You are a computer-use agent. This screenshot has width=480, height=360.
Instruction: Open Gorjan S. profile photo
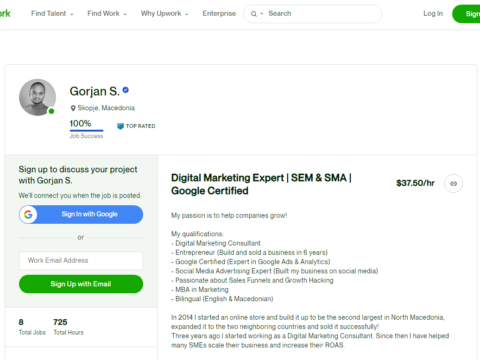(37, 97)
